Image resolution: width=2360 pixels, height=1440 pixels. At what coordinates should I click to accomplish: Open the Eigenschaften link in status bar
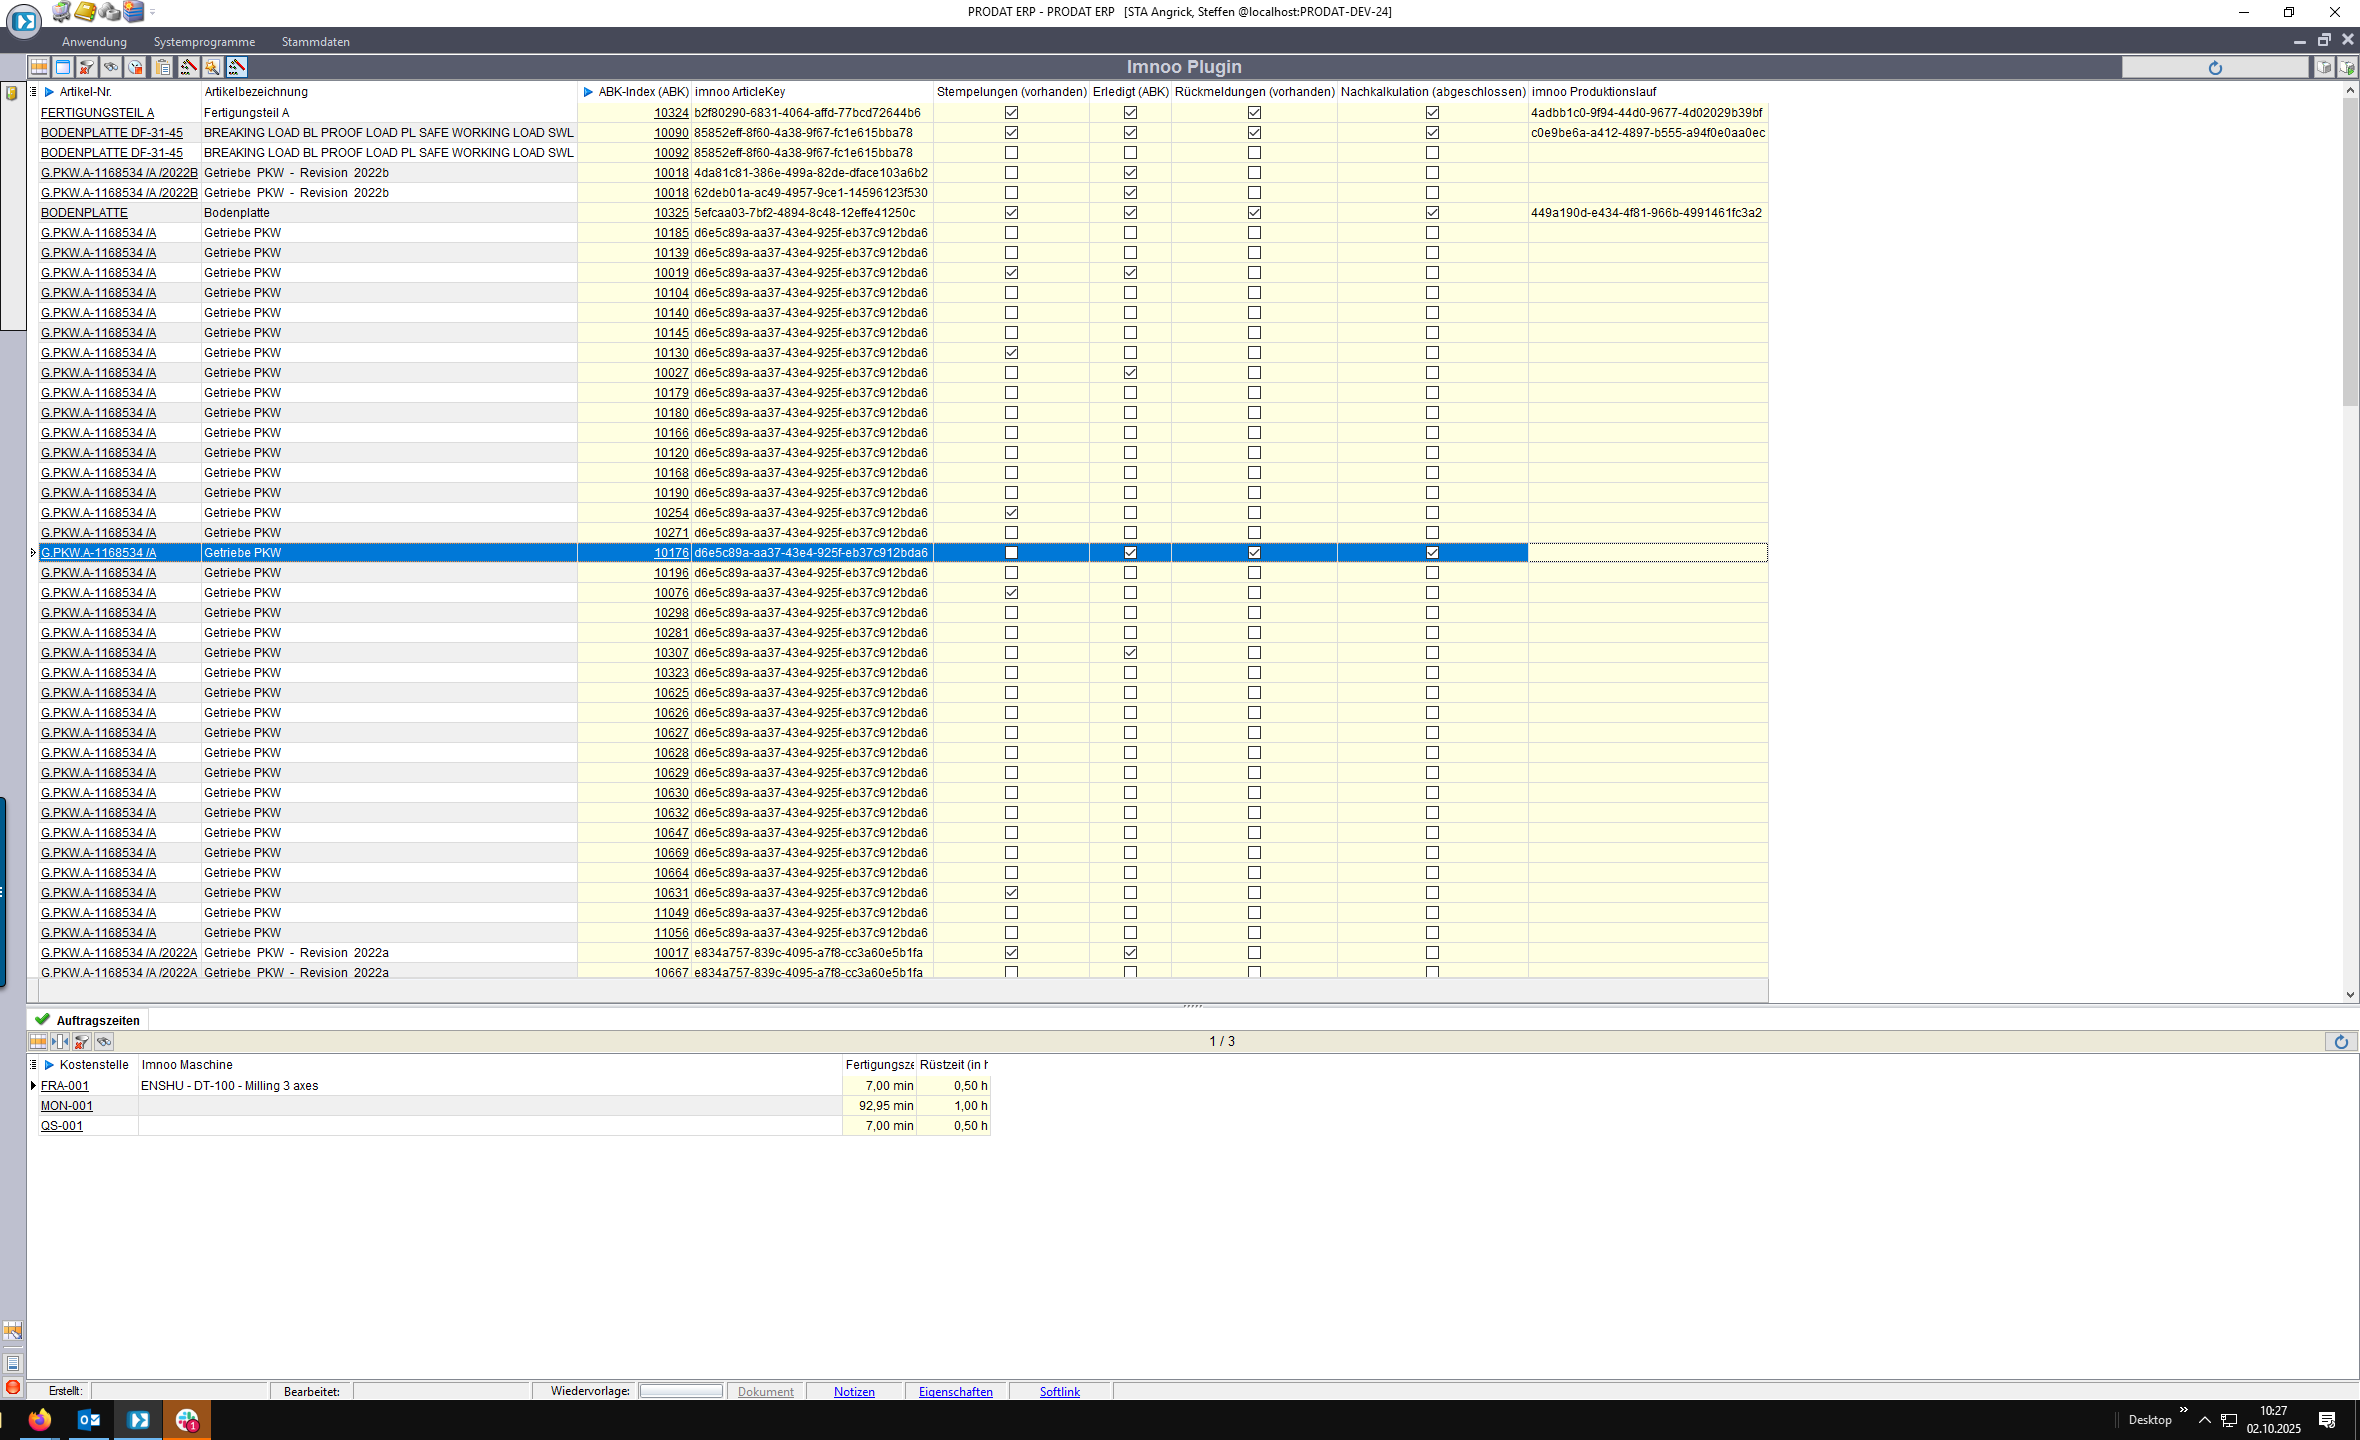tap(955, 1391)
